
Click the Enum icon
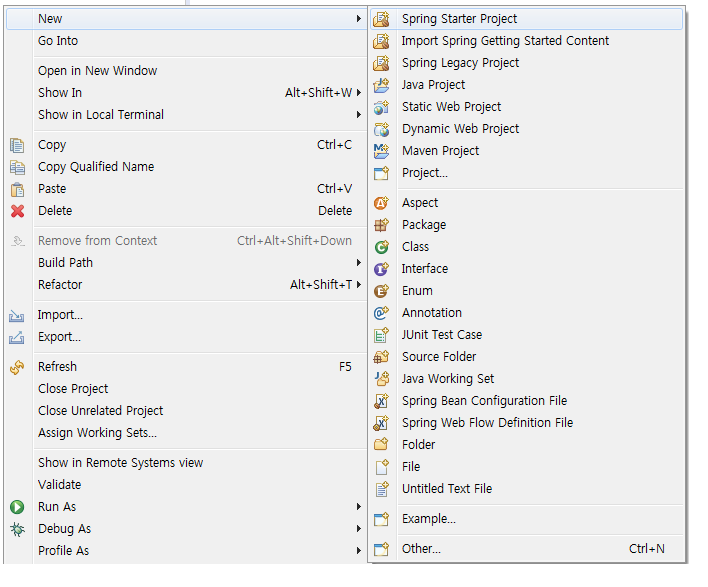pyautogui.click(x=381, y=291)
